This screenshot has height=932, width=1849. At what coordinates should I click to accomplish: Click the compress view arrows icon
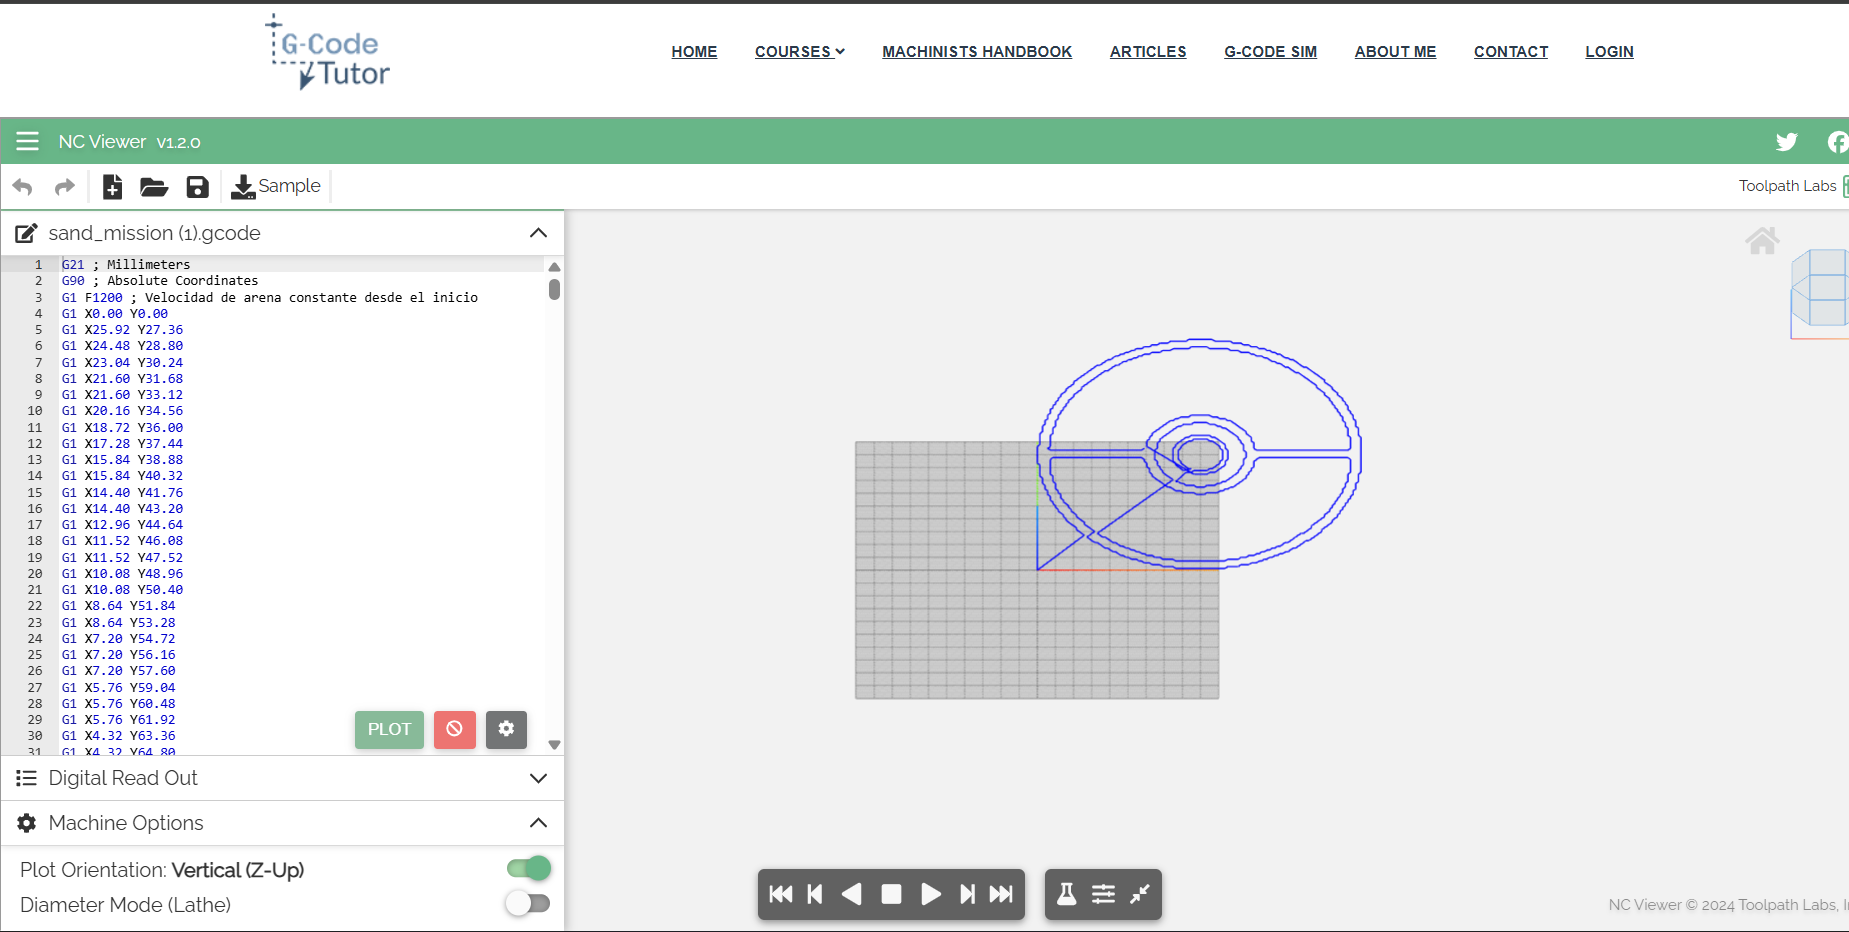click(1140, 894)
